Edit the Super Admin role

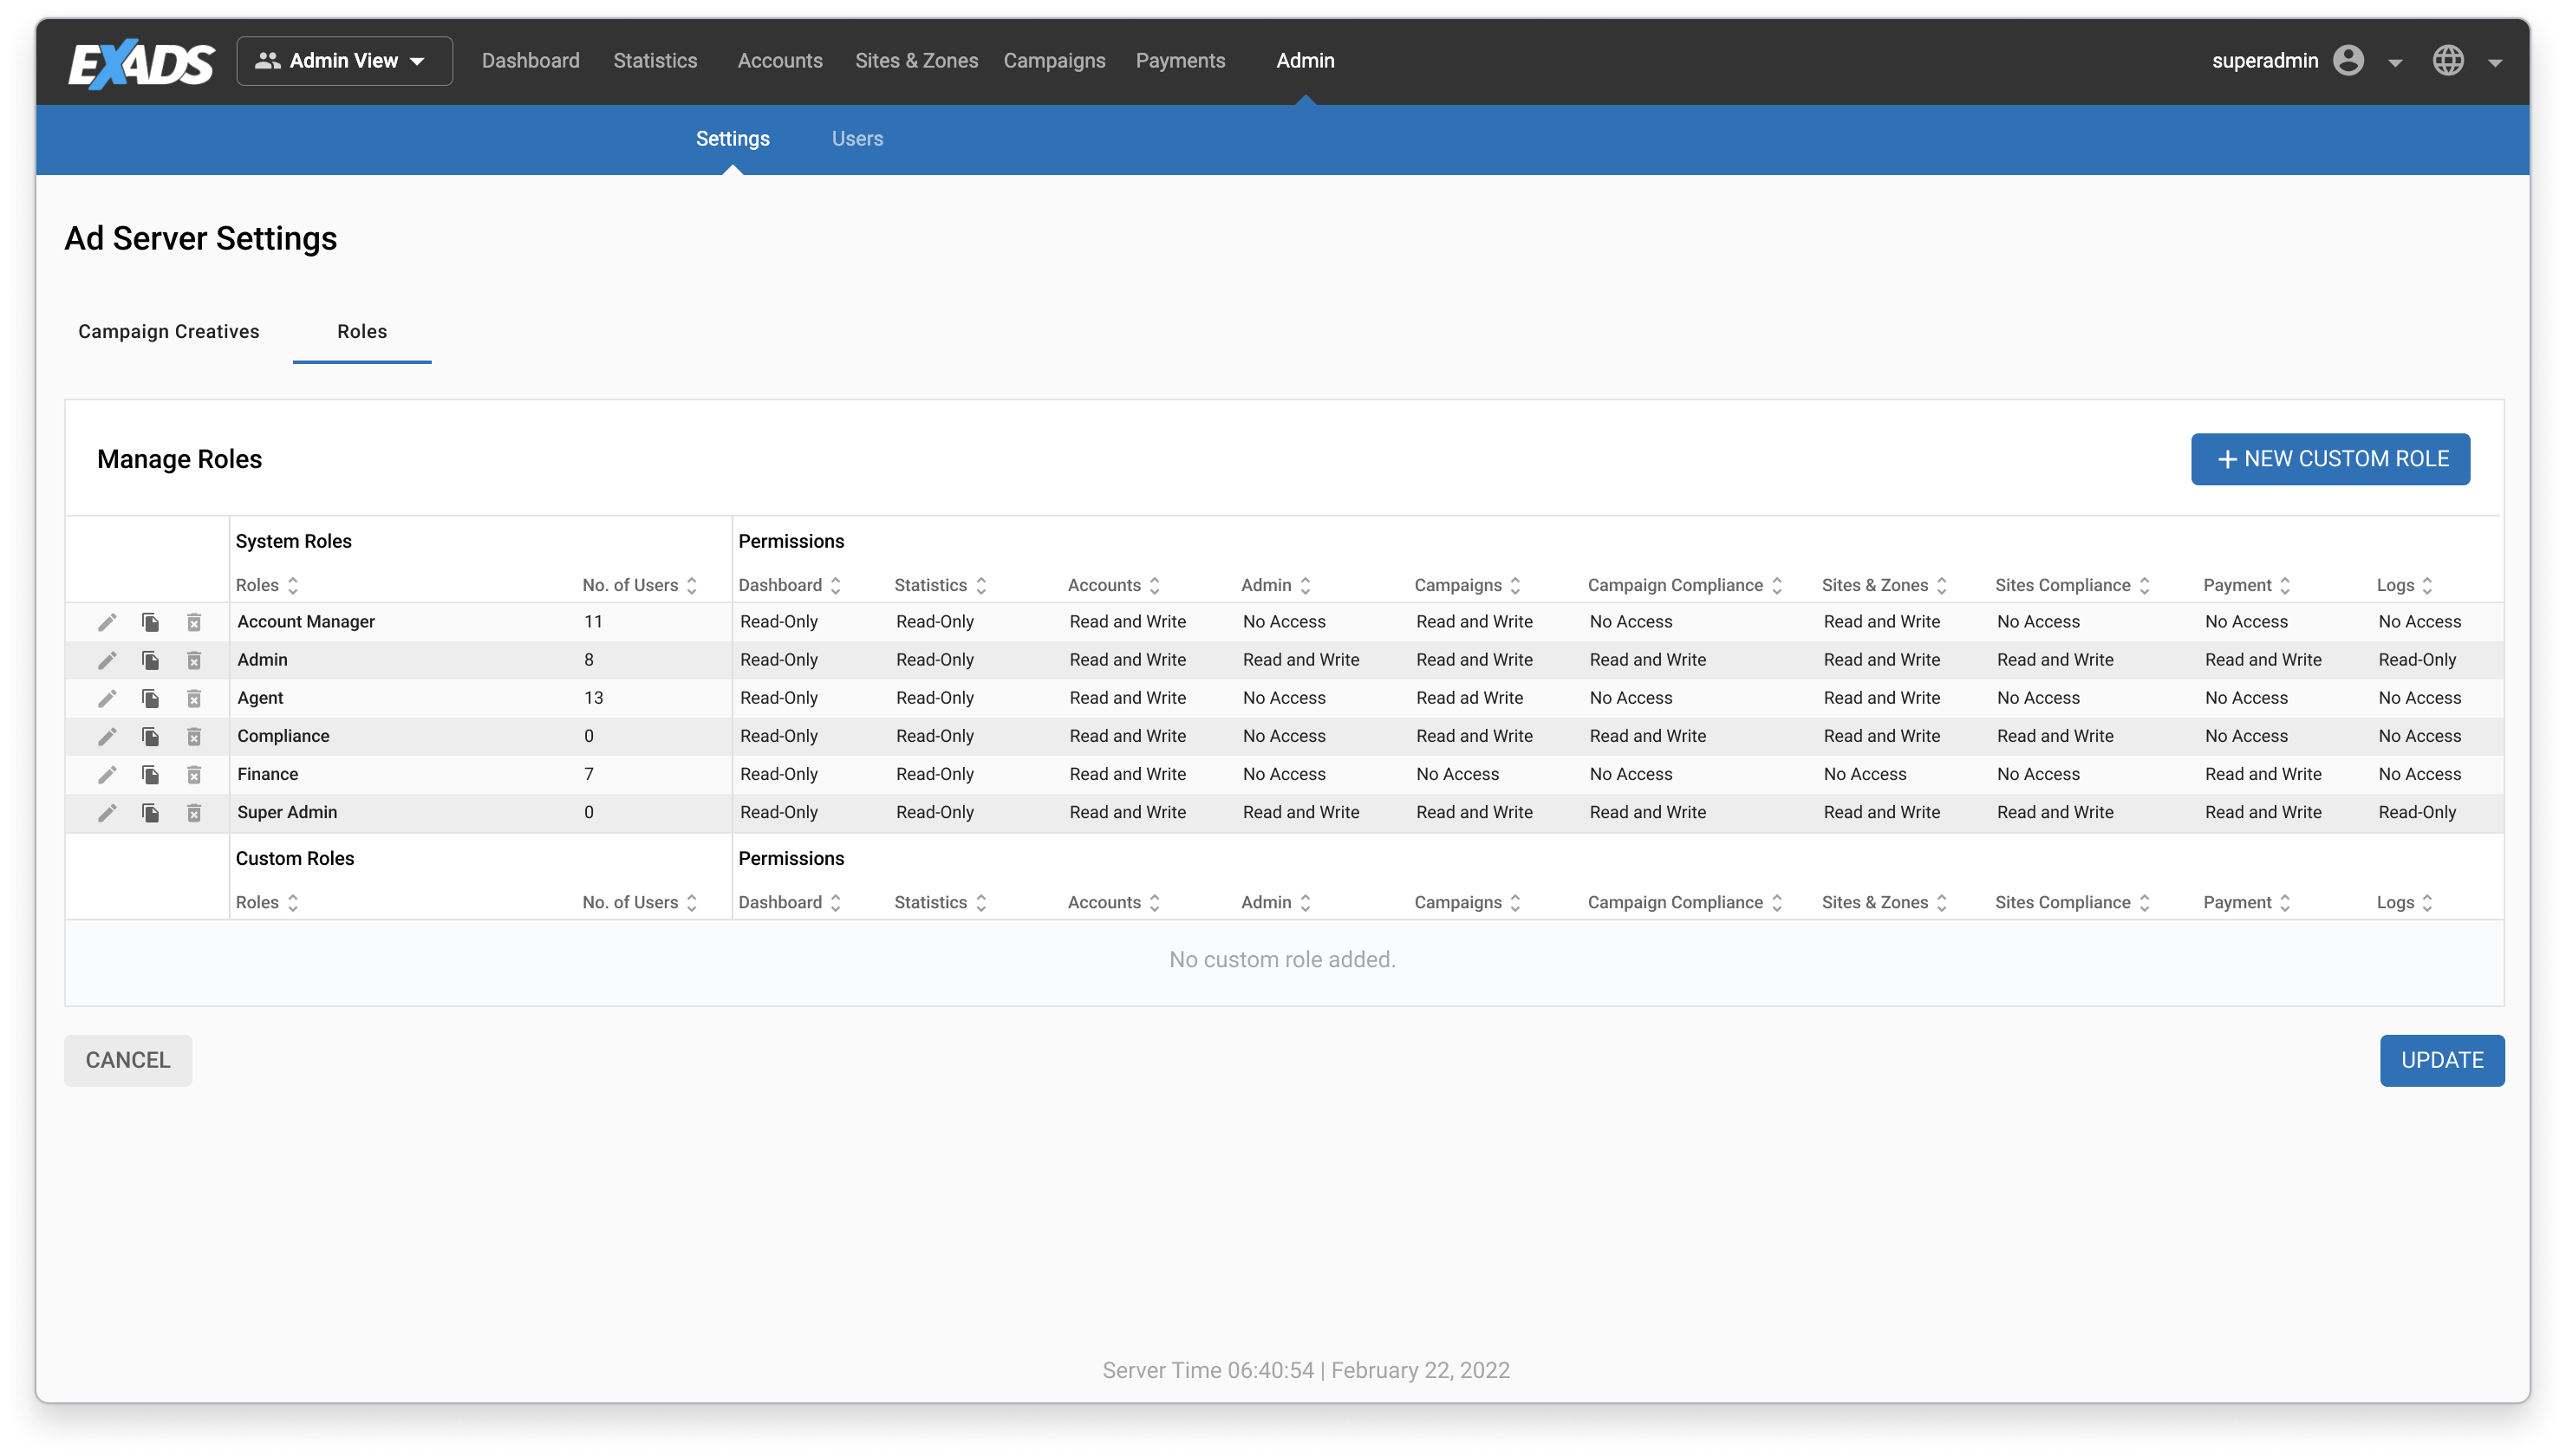pos(107,812)
